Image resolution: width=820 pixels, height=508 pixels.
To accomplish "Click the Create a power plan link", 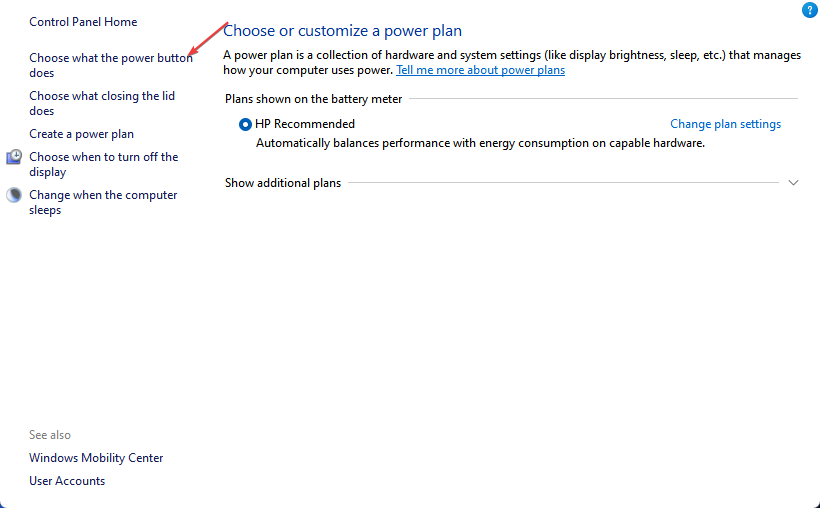I will pyautogui.click(x=81, y=134).
